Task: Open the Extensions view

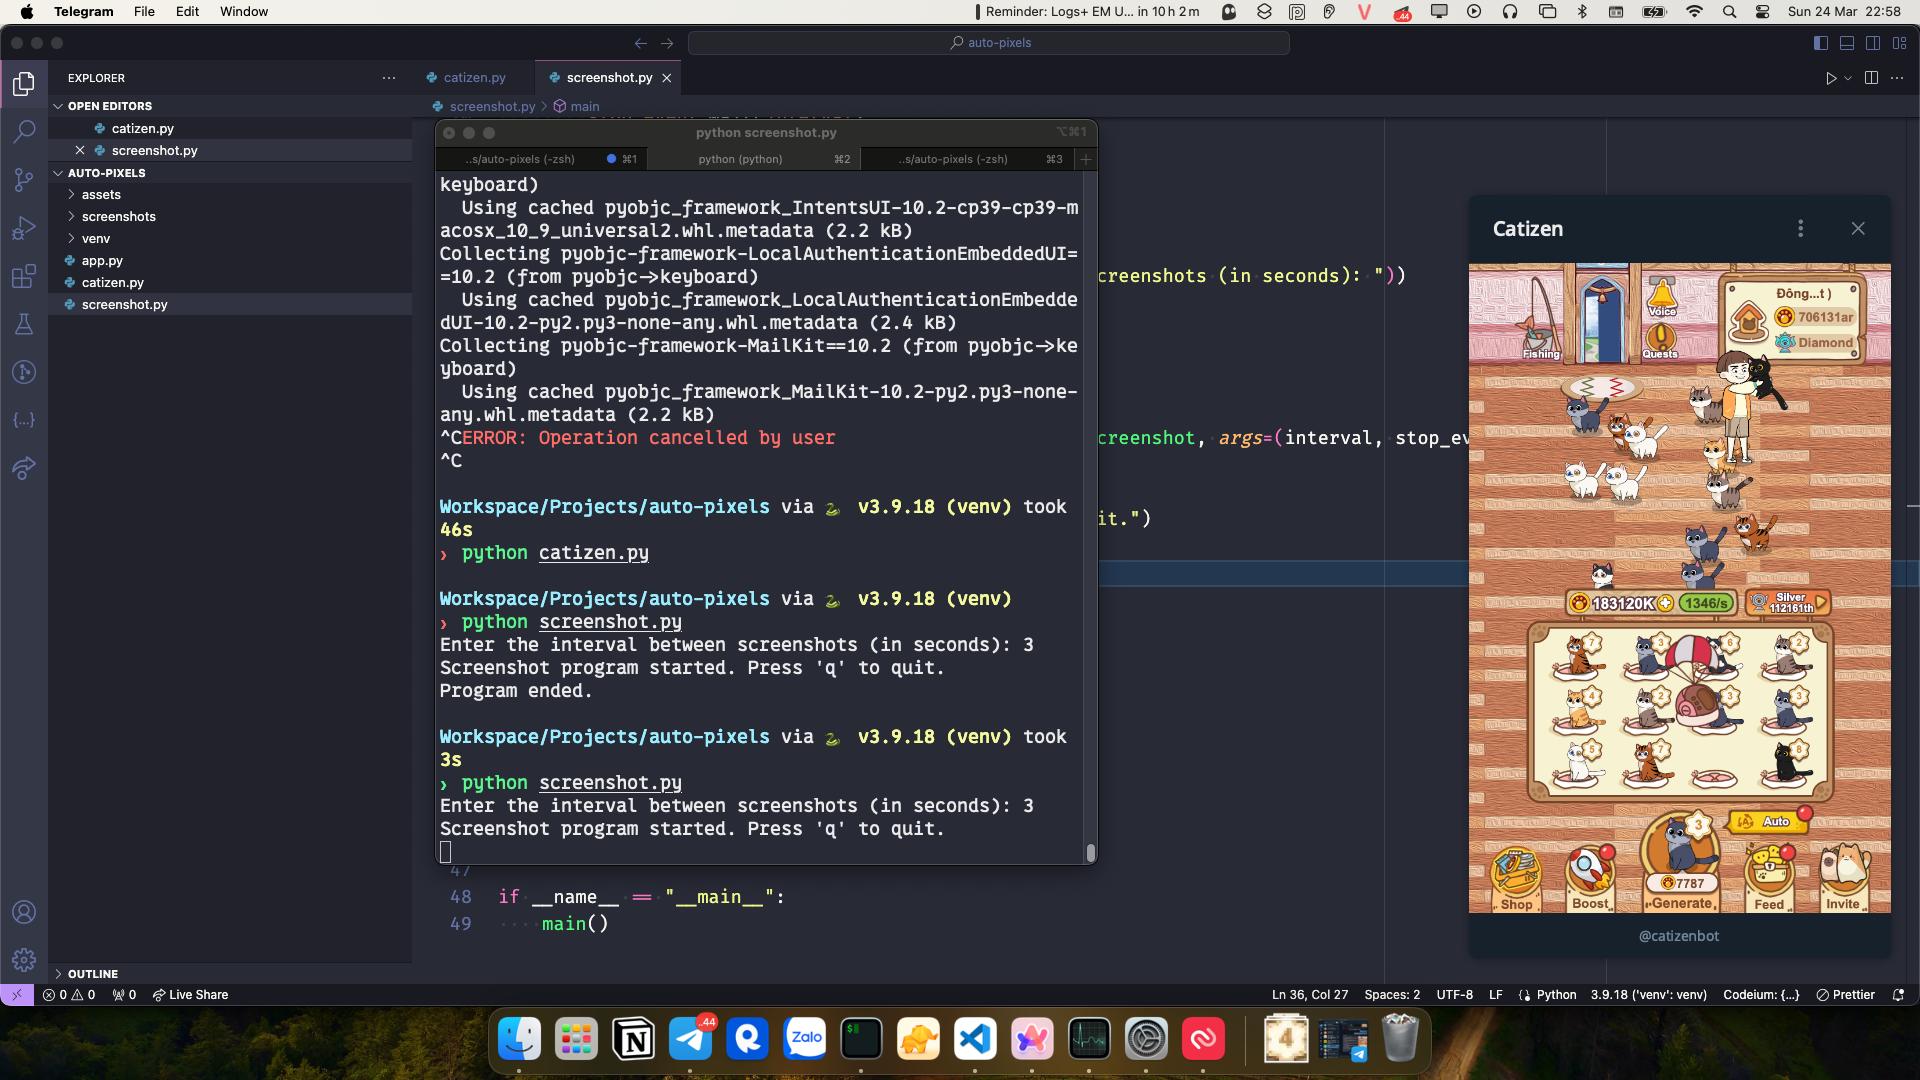Action: click(x=24, y=276)
